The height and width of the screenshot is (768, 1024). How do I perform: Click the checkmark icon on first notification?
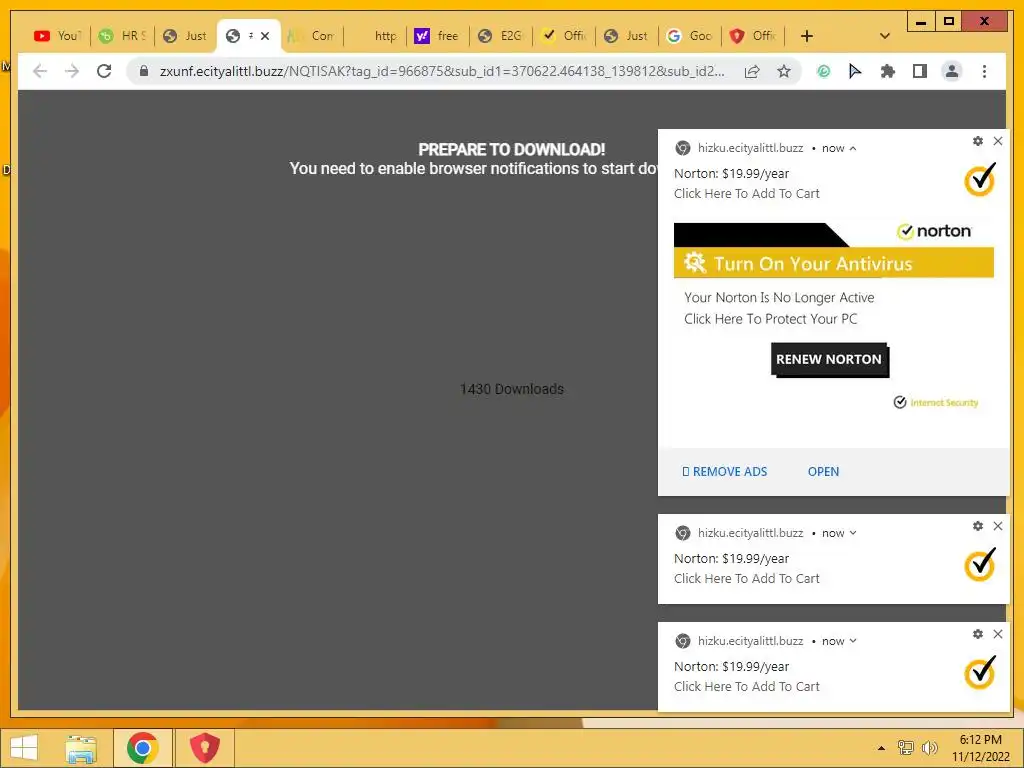pyautogui.click(x=980, y=180)
